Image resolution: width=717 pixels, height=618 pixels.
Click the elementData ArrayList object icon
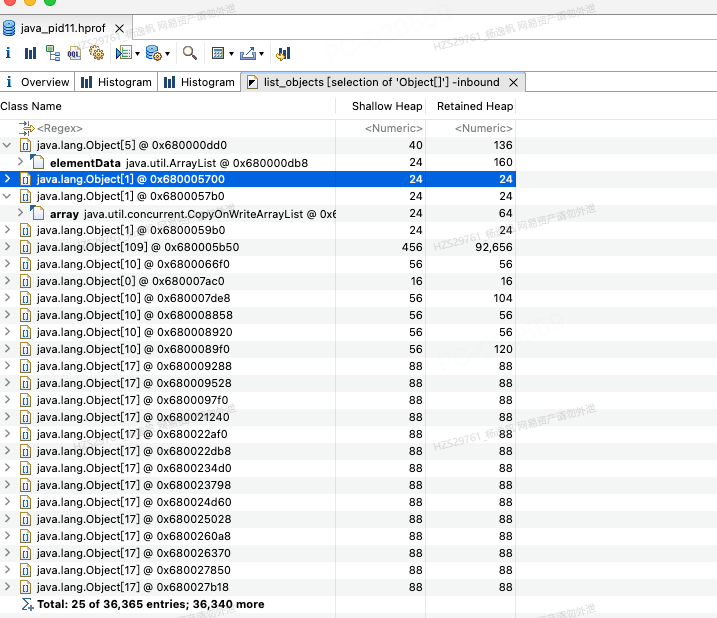pyautogui.click(x=37, y=162)
